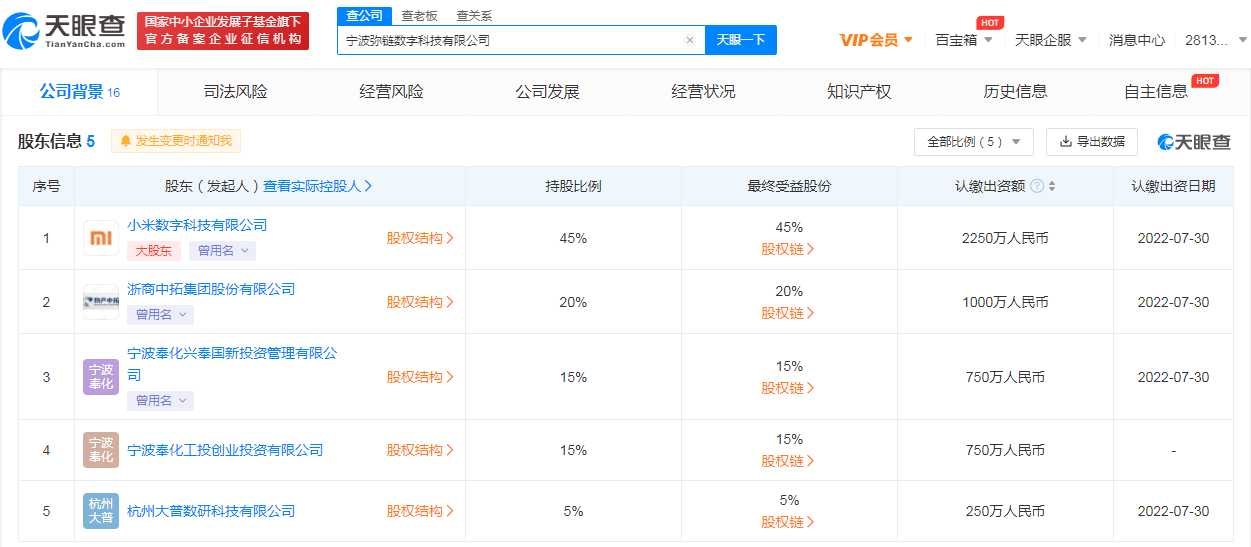Open the user account 2813...
1251x547 pixels.
tap(1214, 40)
